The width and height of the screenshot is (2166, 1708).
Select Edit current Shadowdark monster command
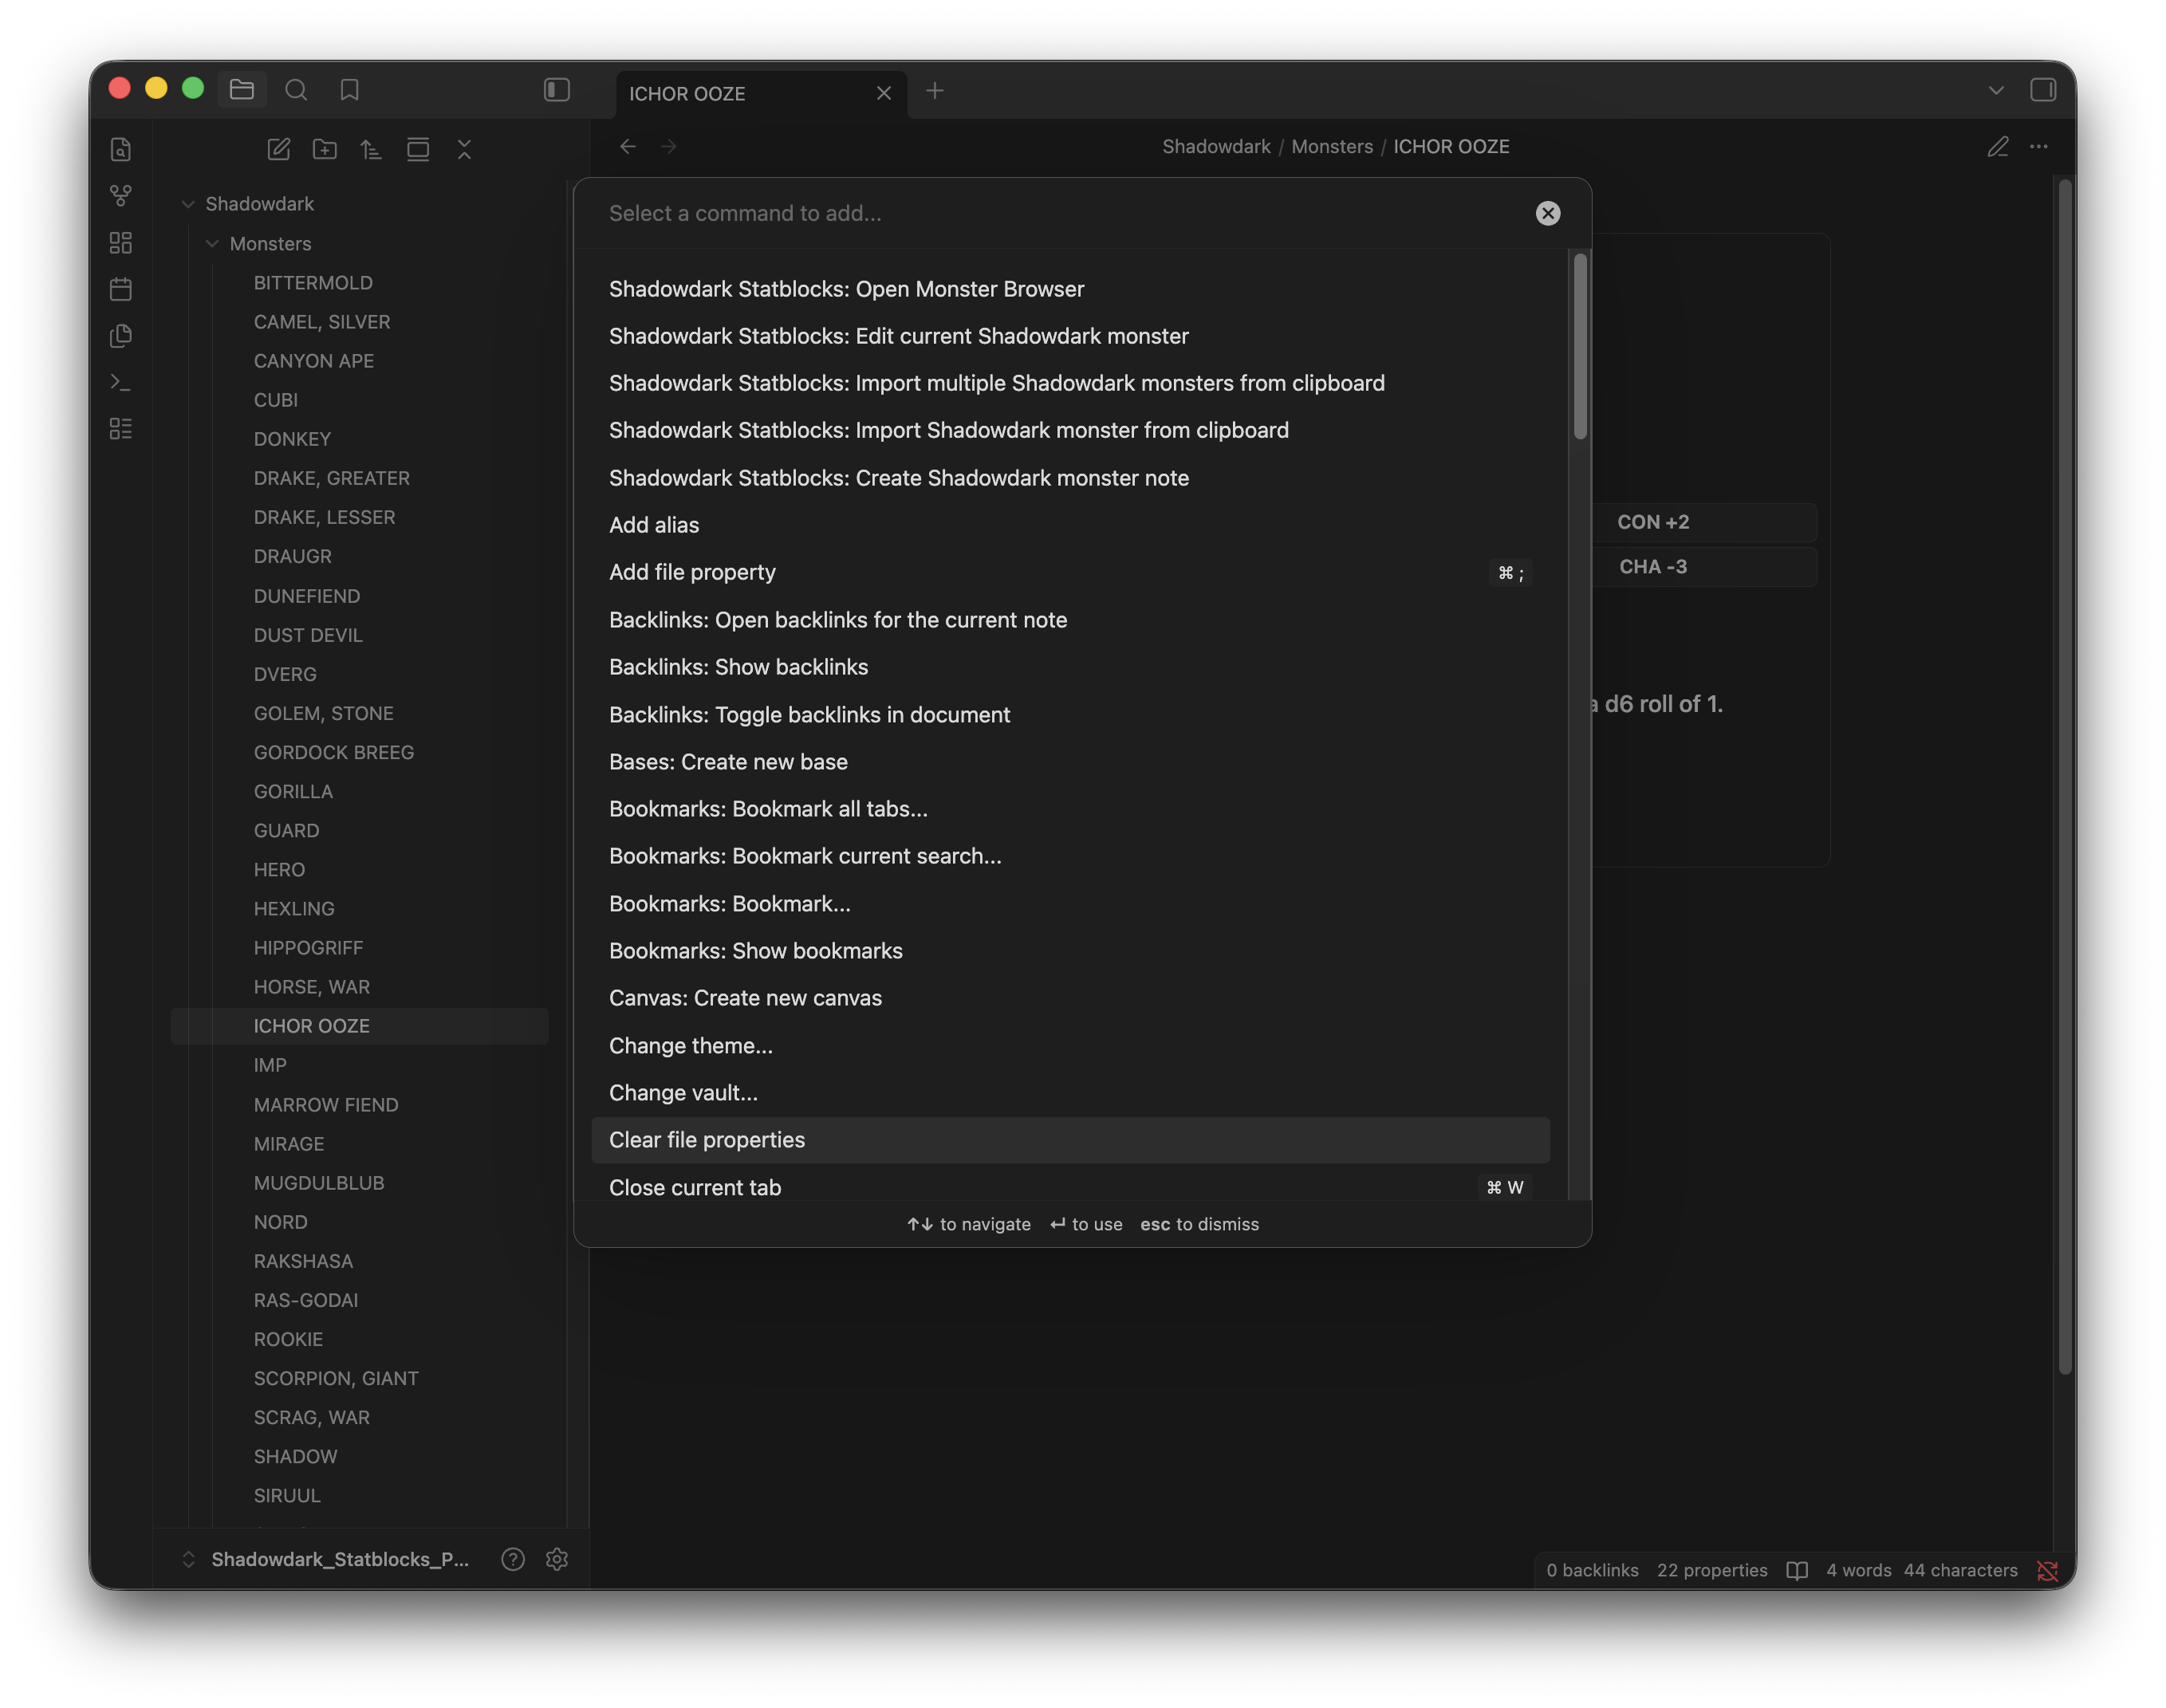pyautogui.click(x=1070, y=336)
